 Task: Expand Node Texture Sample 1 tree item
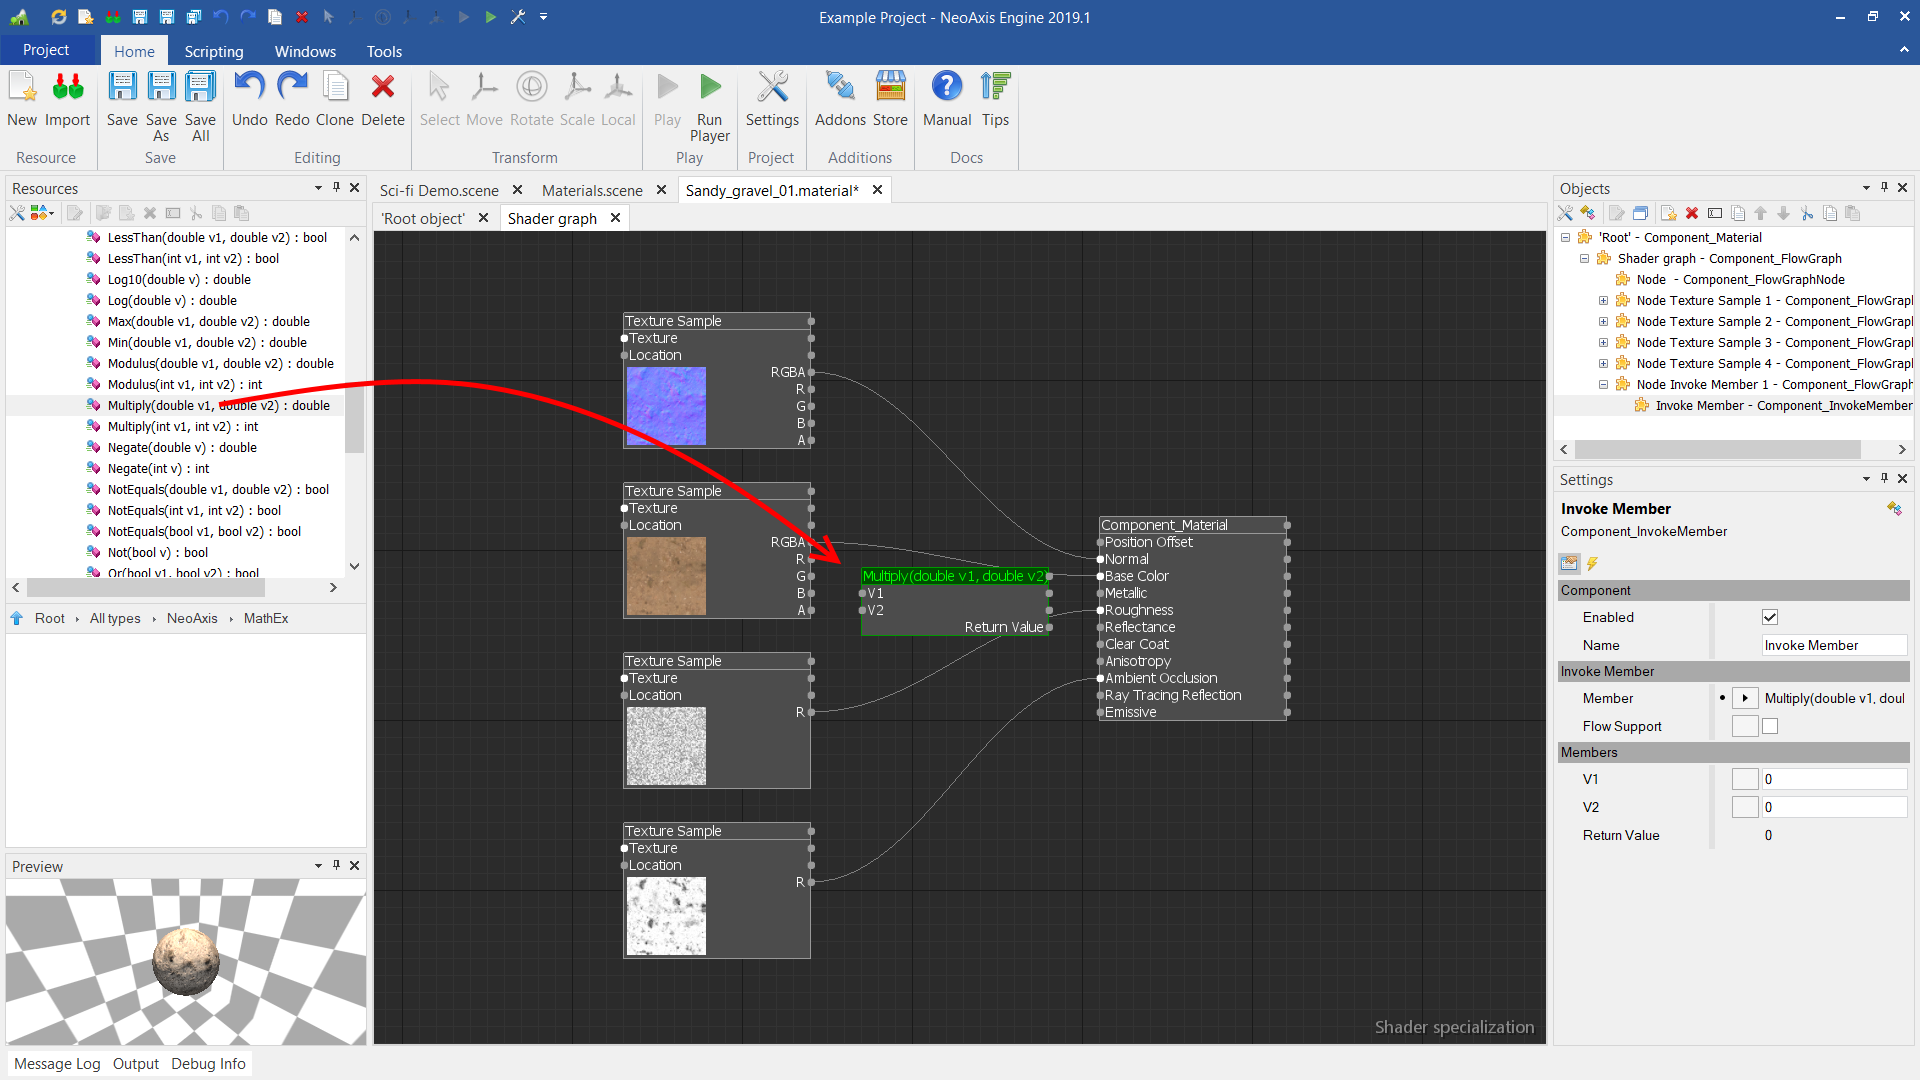[1603, 301]
